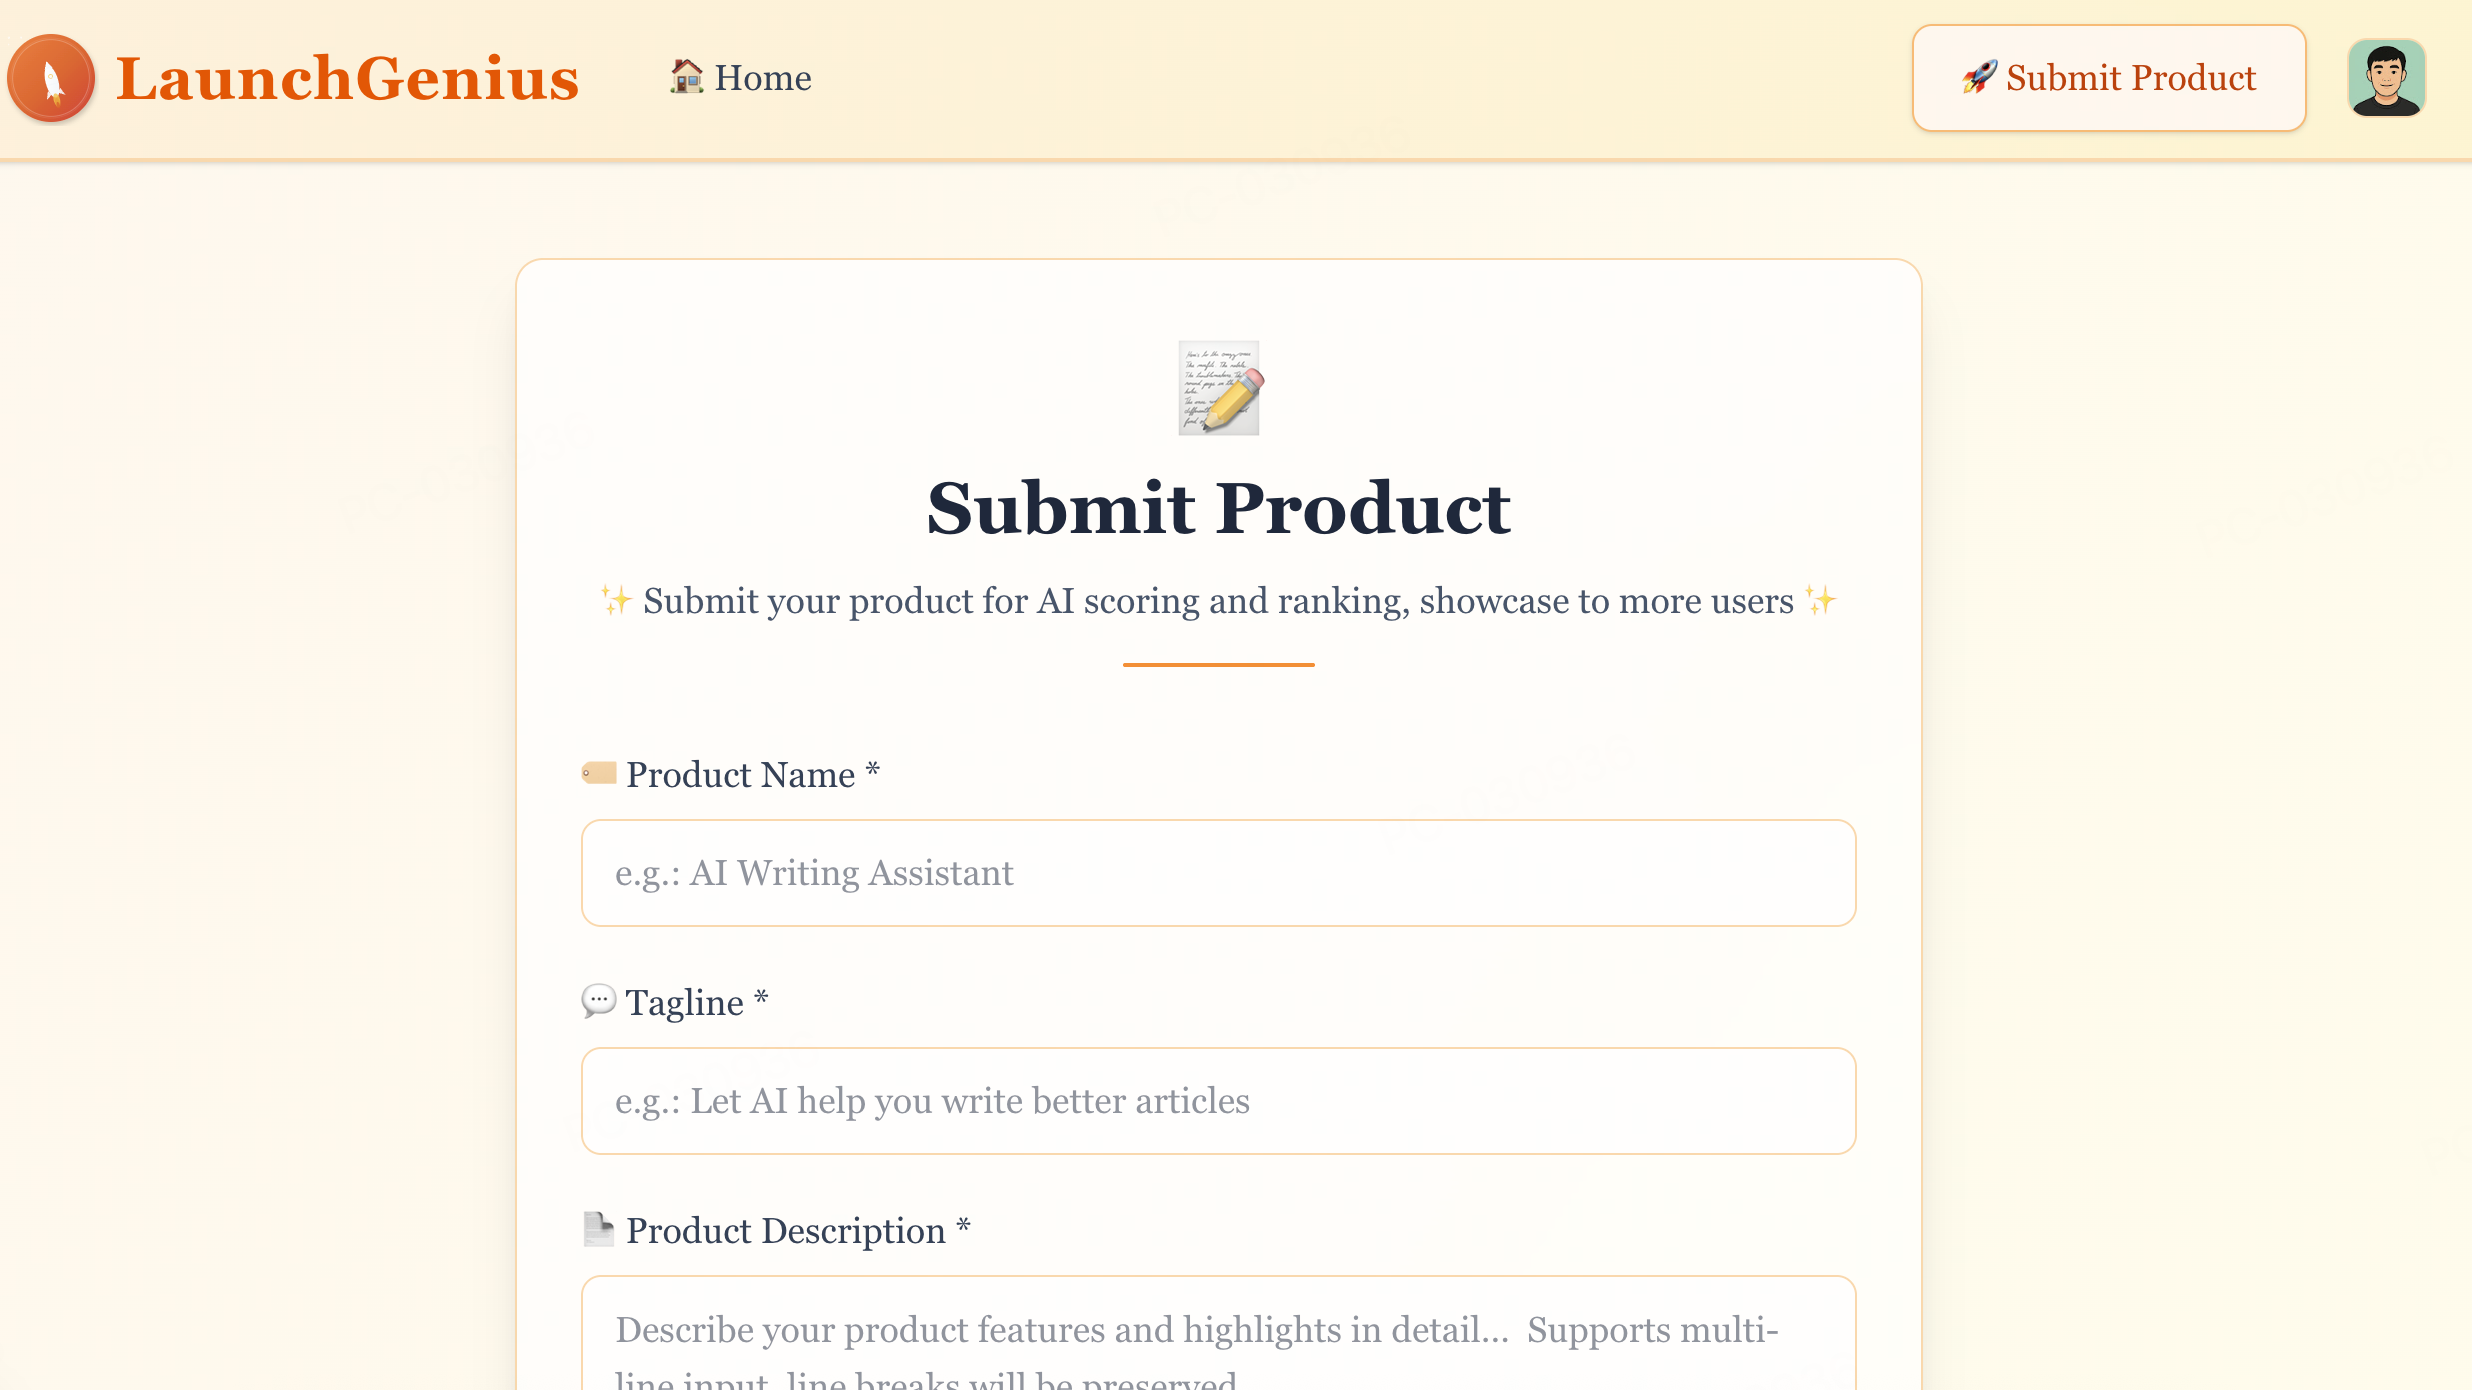
Task: Click the Tagline field label
Action: pos(685,1003)
